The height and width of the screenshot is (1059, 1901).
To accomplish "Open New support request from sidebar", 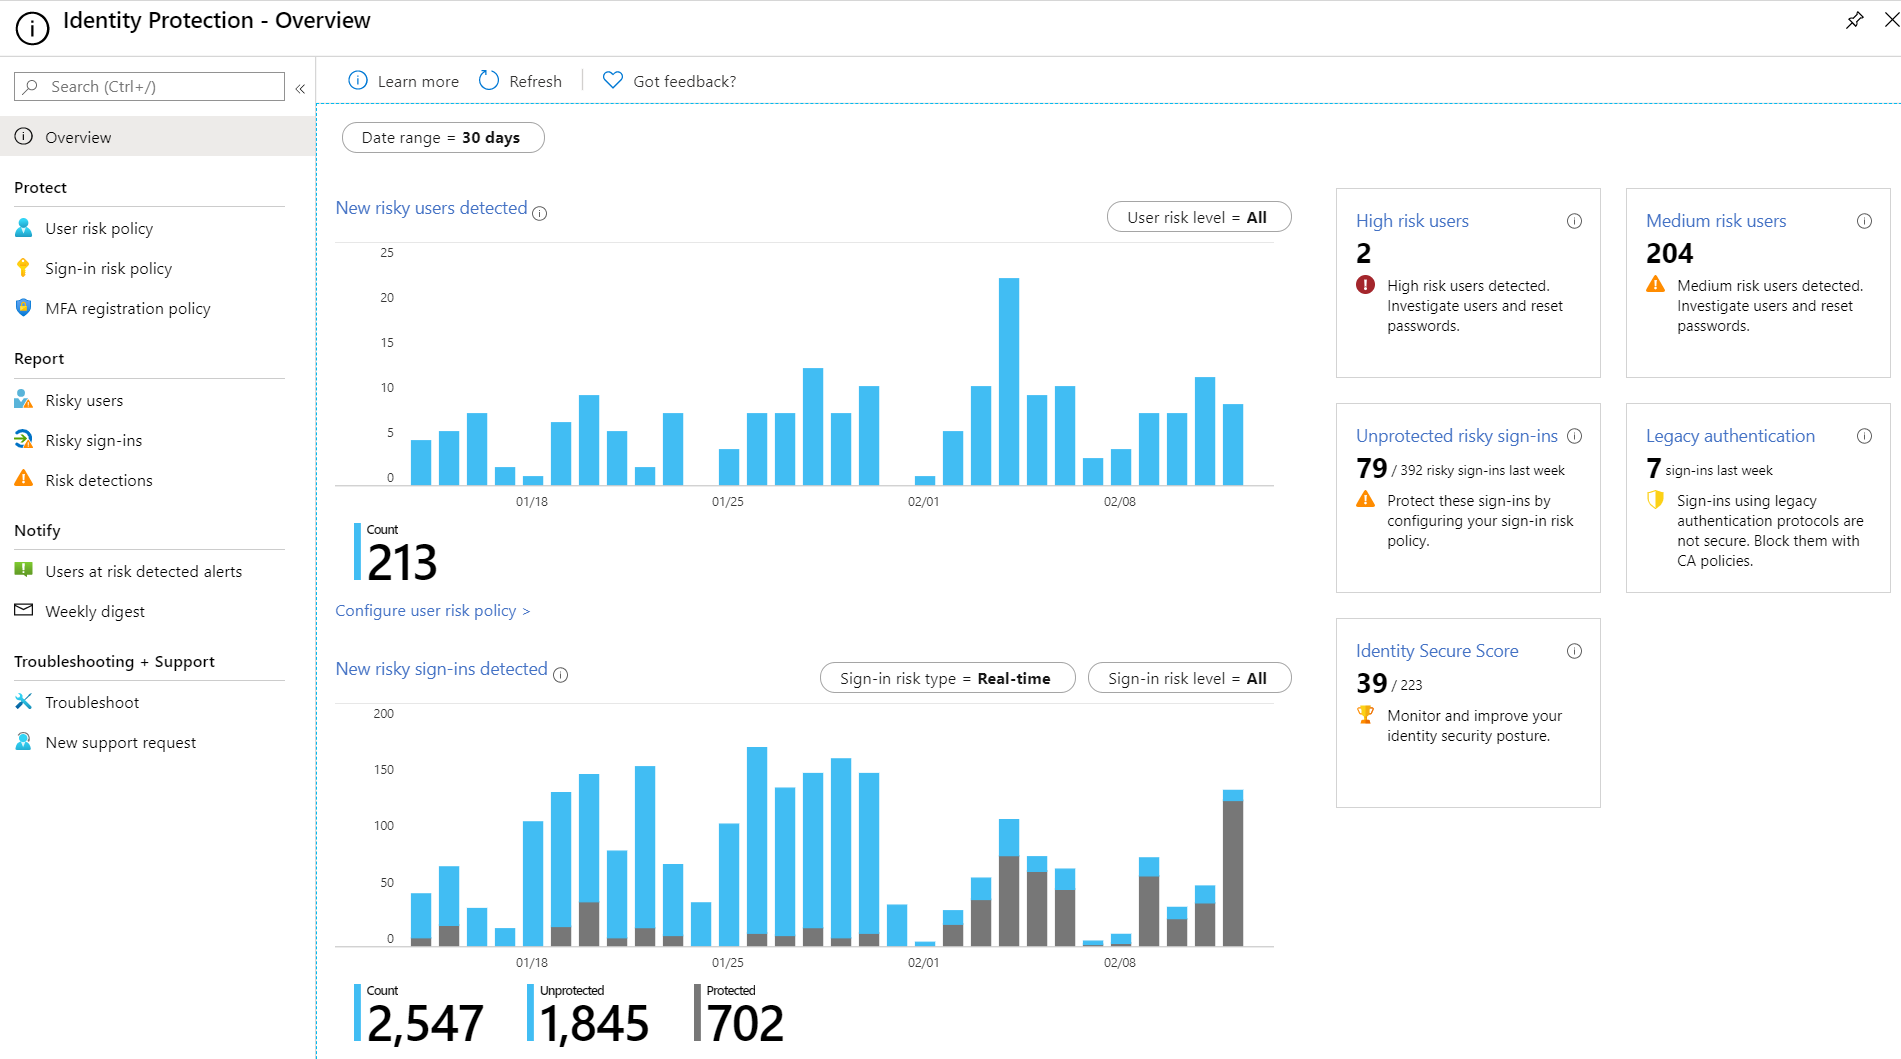I will coord(121,742).
